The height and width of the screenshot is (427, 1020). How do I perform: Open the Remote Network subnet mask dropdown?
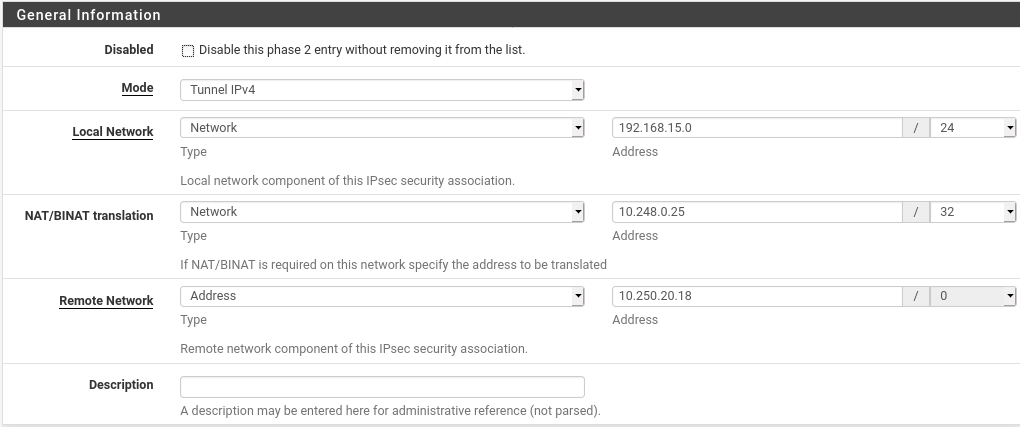pyautogui.click(x=972, y=296)
